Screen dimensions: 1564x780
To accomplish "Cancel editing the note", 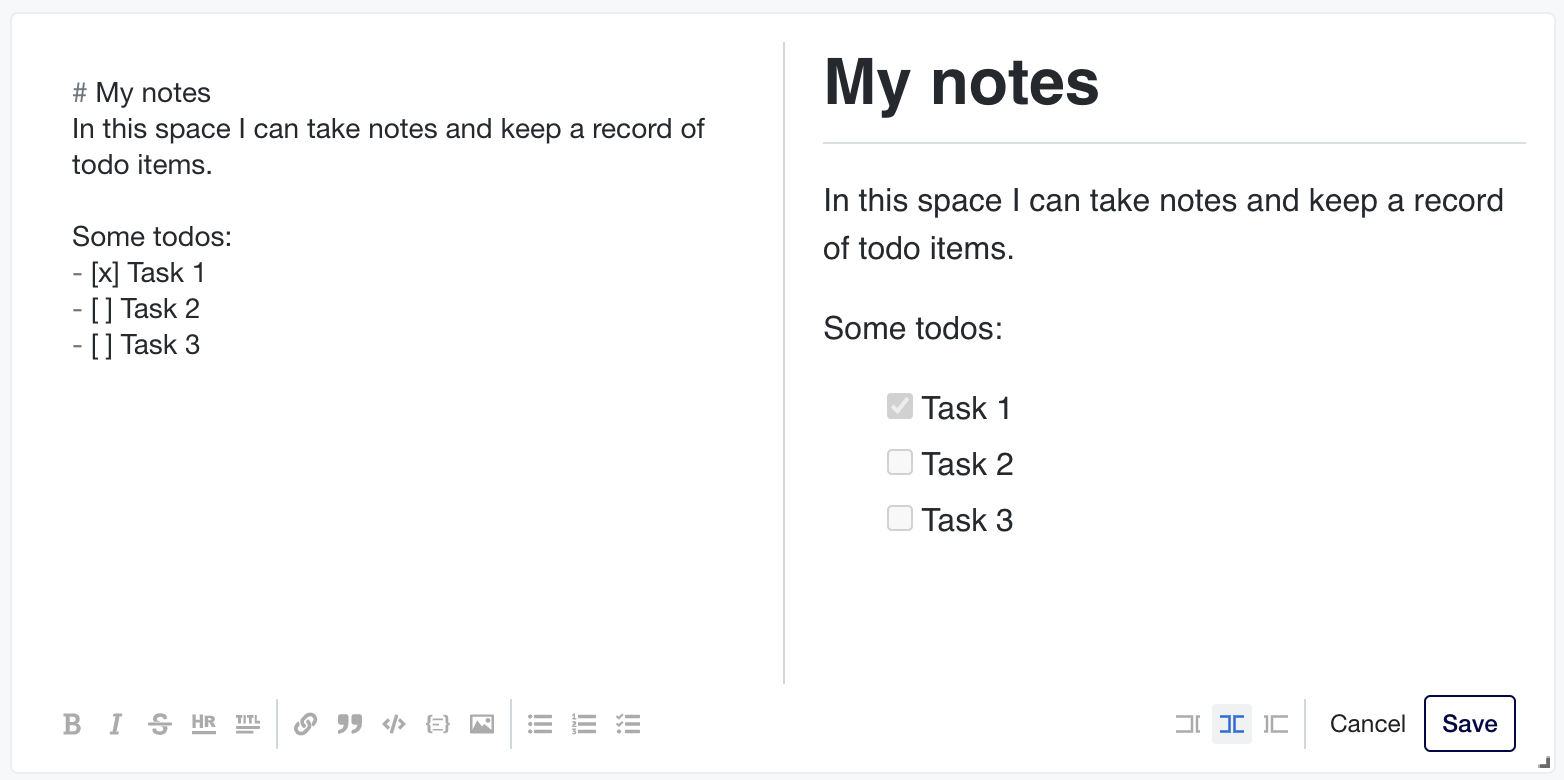I will pyautogui.click(x=1367, y=723).
